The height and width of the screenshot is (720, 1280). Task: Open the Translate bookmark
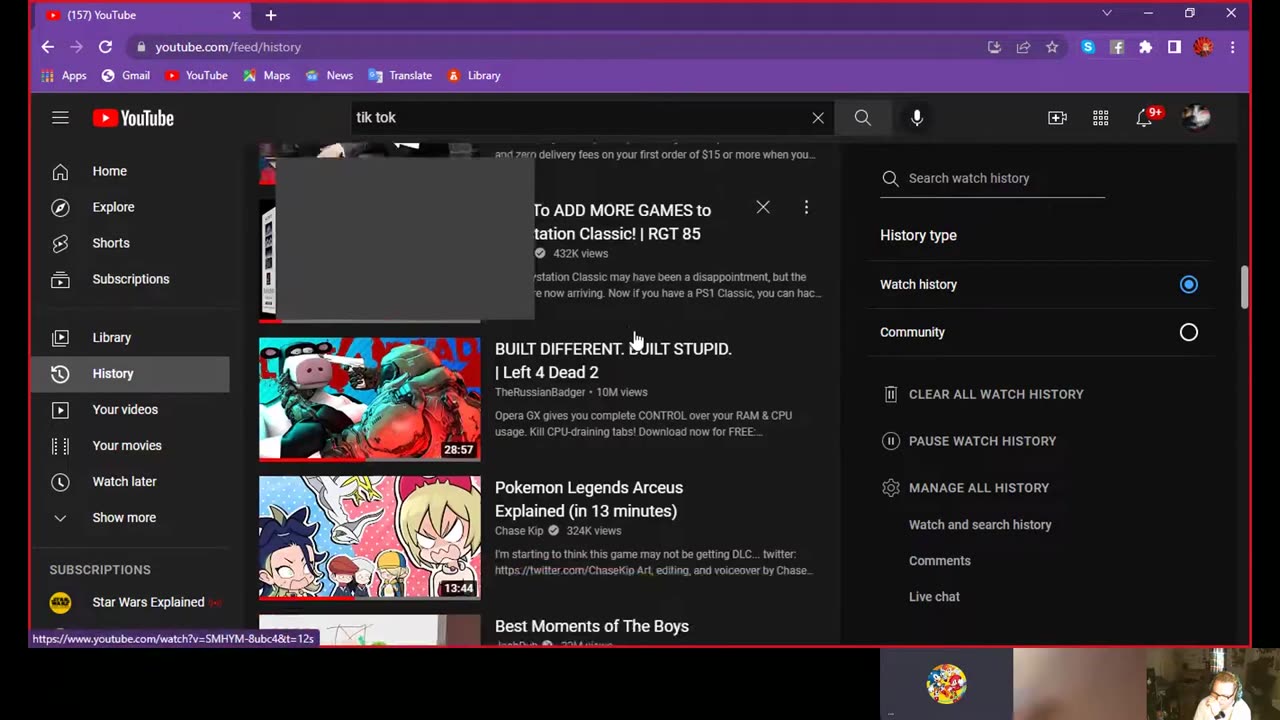(400, 76)
